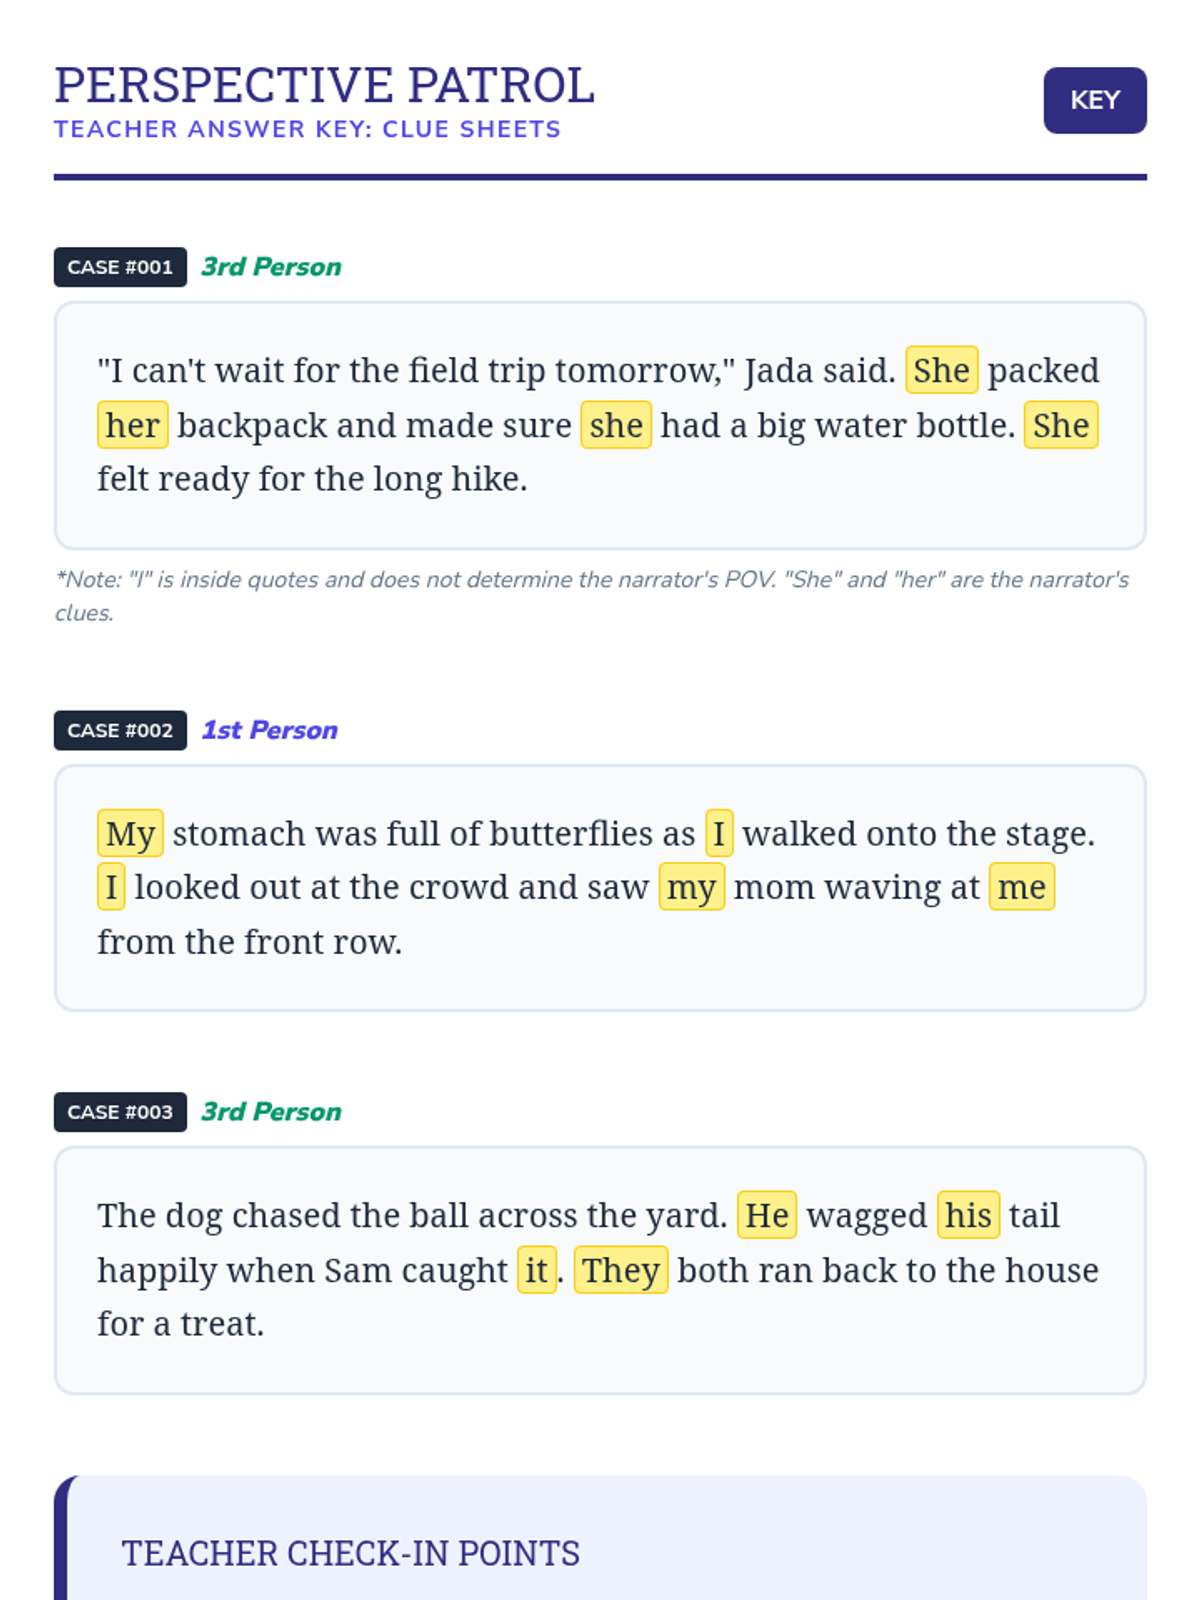The height and width of the screenshot is (1600, 1200).
Task: Click the 1st Person label for Case #002
Action: click(270, 730)
